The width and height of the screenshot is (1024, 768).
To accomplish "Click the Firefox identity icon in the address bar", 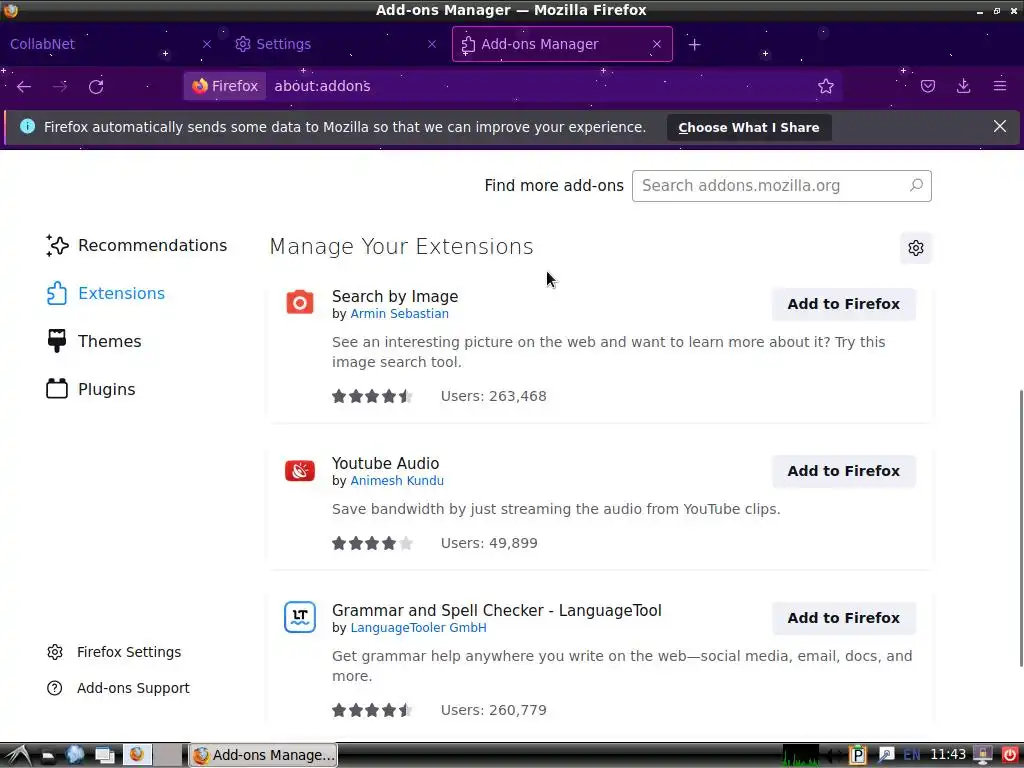I will tap(225, 86).
